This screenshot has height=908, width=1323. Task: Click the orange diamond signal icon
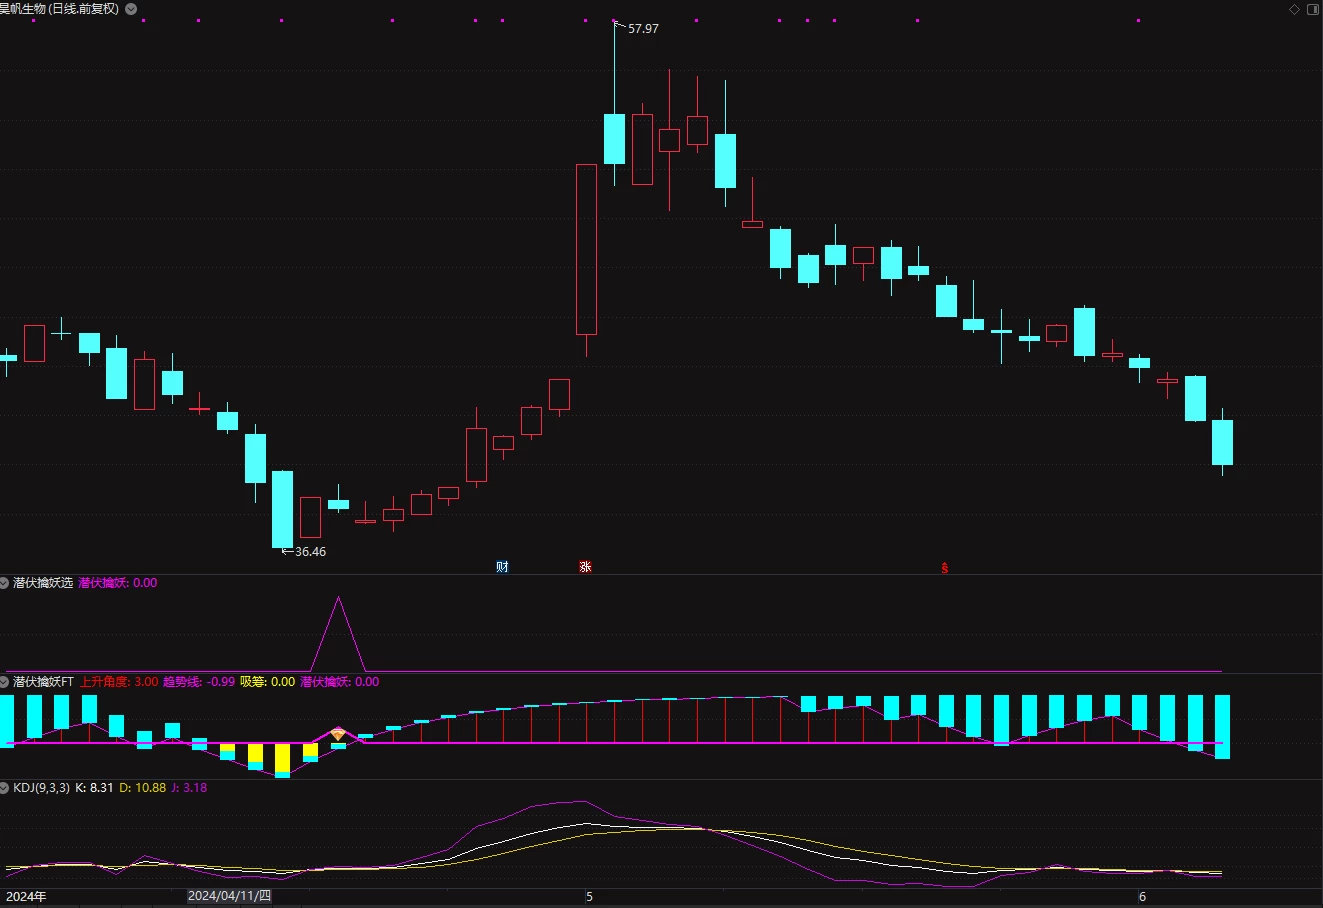(338, 735)
